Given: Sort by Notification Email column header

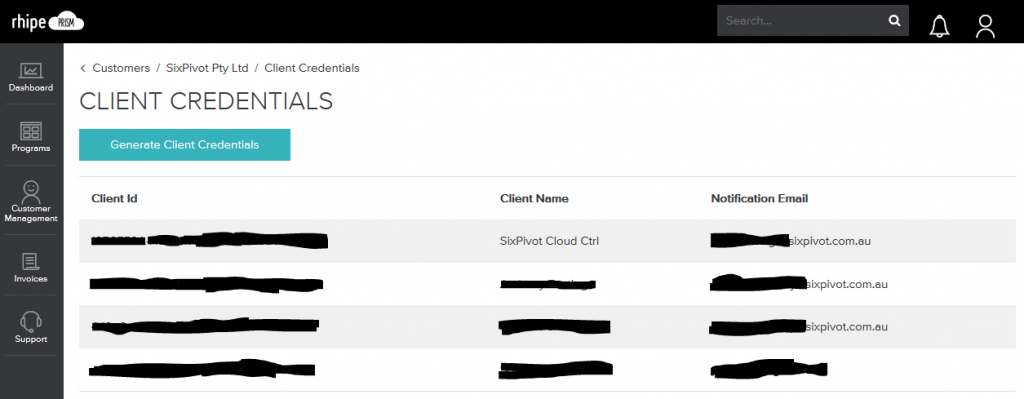Looking at the screenshot, I should coord(759,199).
